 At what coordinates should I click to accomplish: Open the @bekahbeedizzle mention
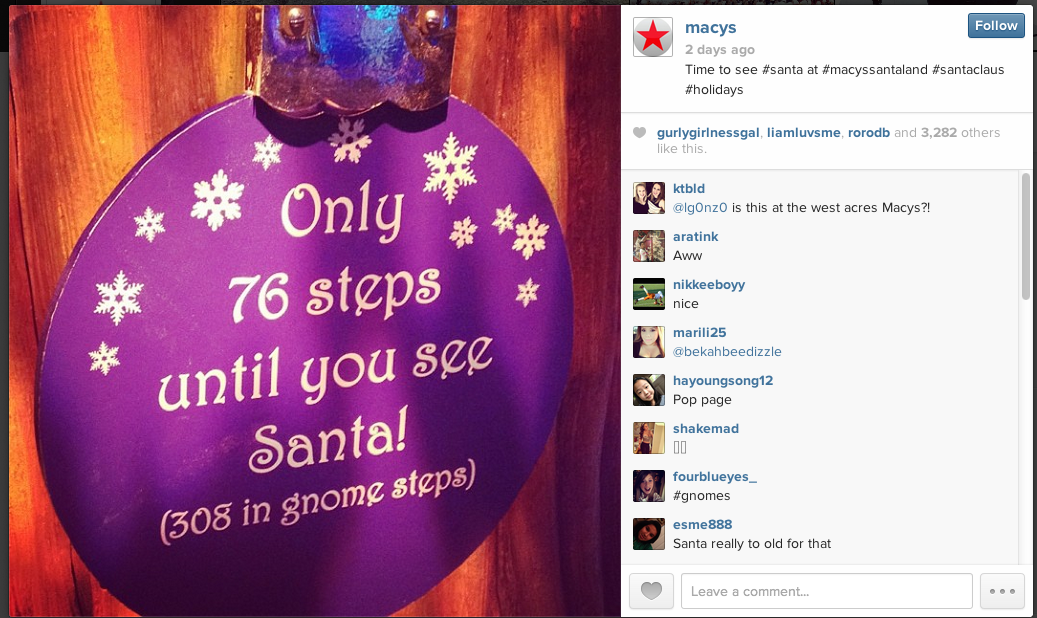pos(727,351)
